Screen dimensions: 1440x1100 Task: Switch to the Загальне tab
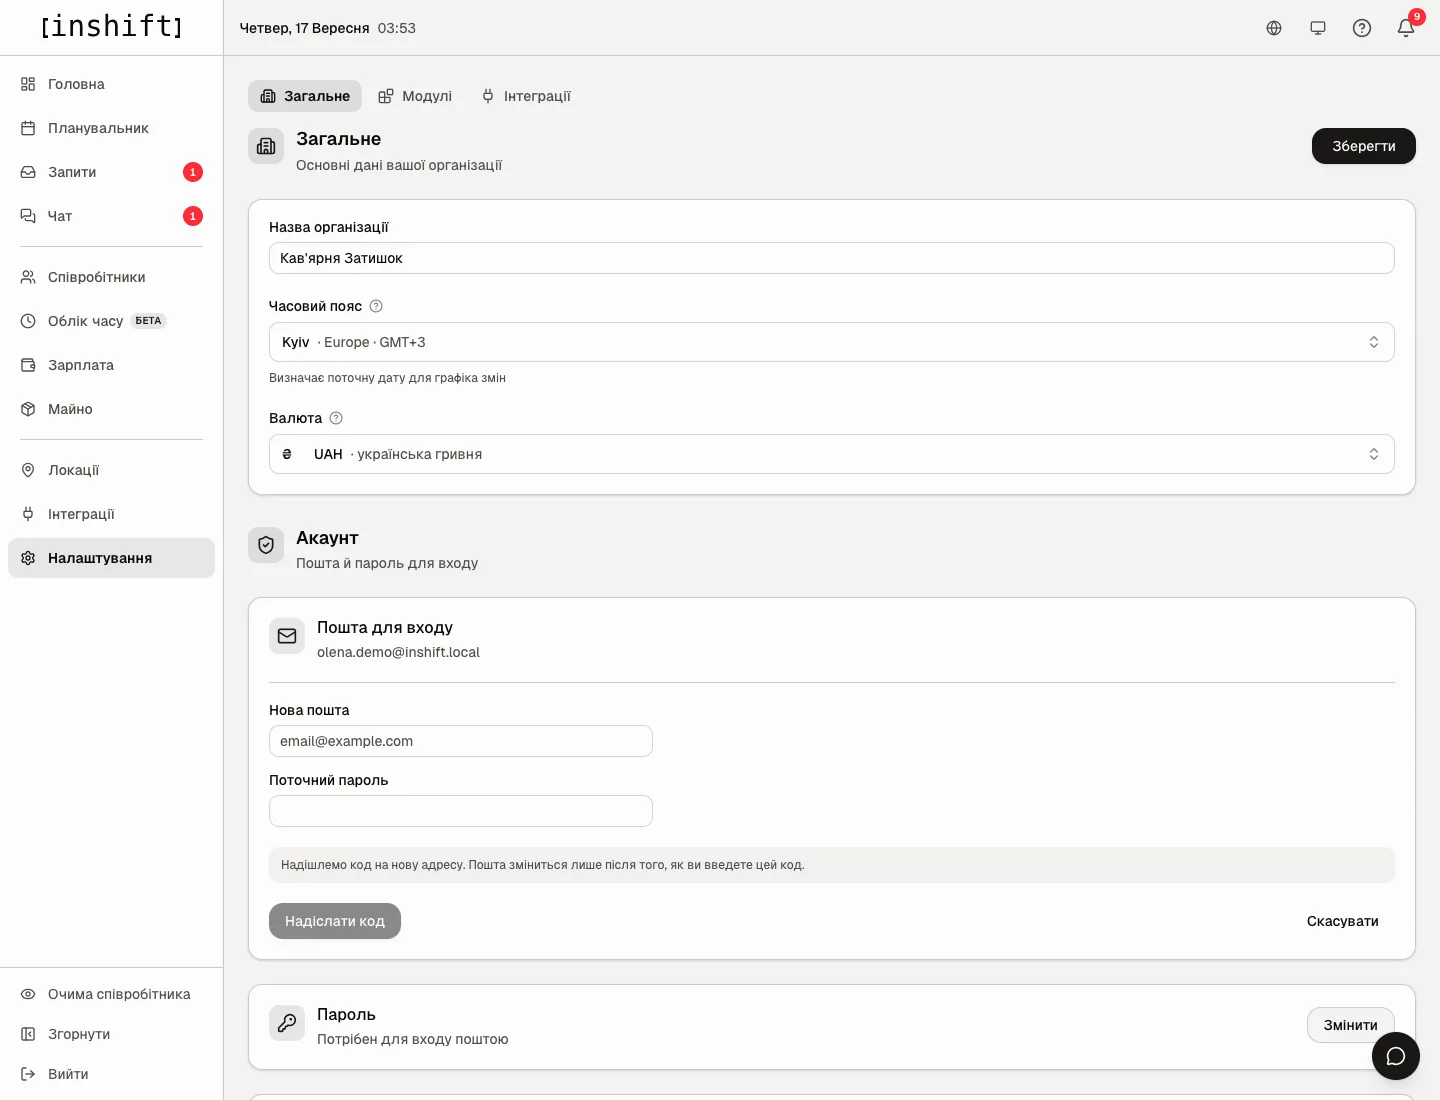pos(305,96)
